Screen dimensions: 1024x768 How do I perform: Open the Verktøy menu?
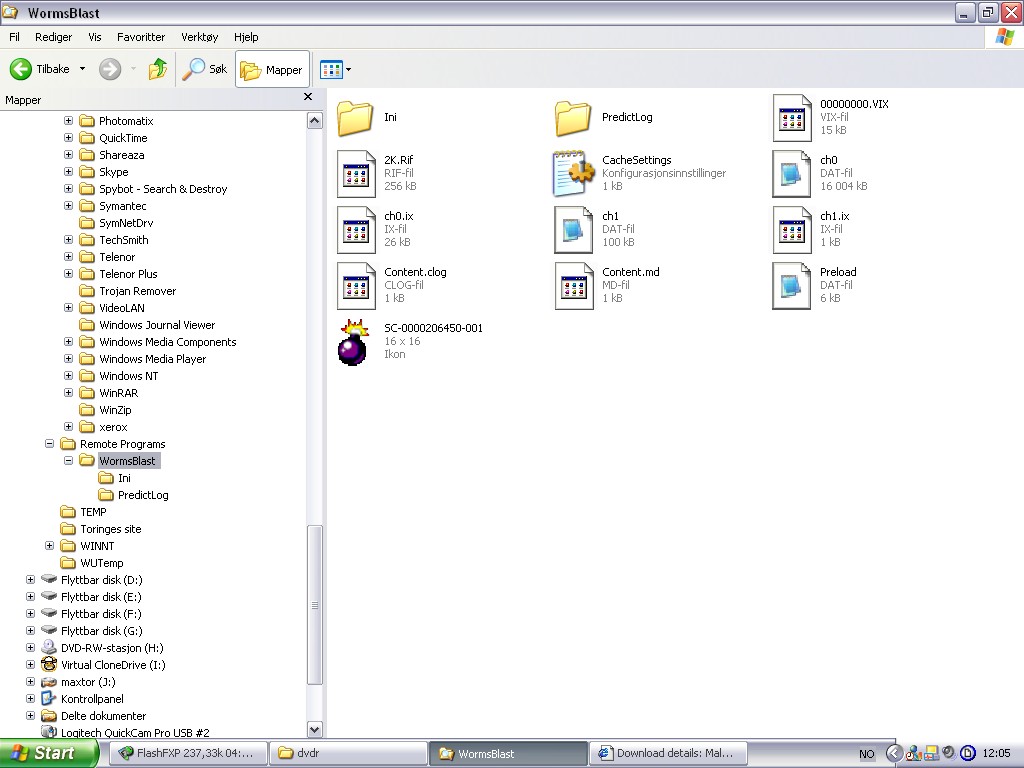coord(200,37)
